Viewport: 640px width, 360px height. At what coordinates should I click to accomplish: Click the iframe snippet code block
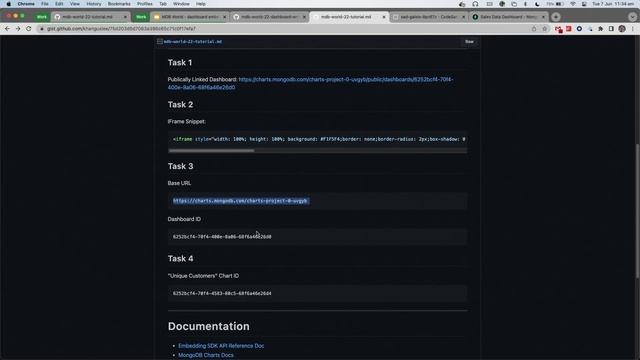318,139
